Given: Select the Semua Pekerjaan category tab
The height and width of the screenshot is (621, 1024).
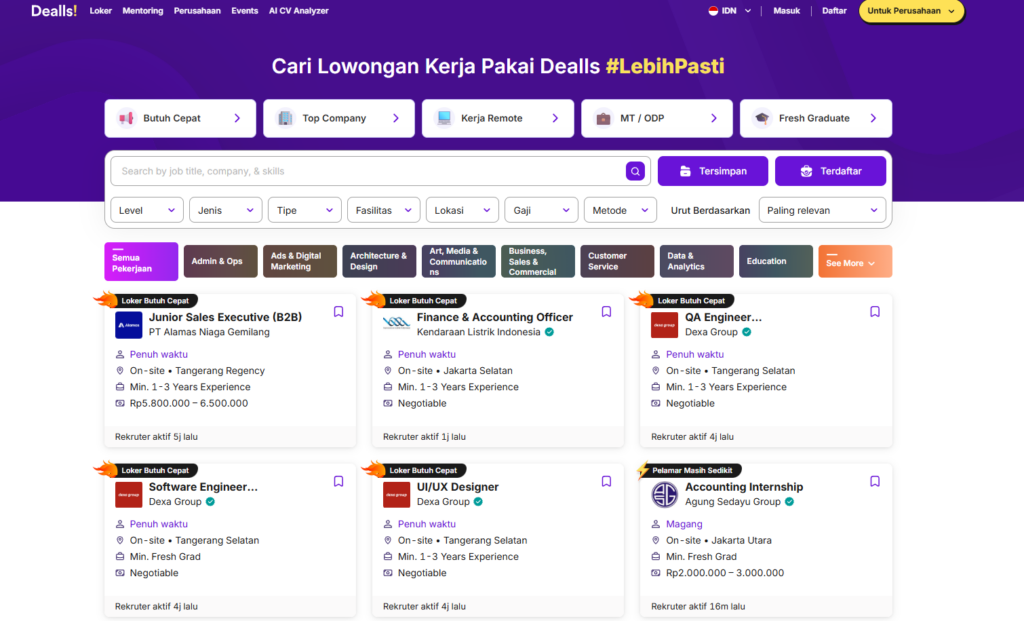Looking at the screenshot, I should (x=141, y=261).
